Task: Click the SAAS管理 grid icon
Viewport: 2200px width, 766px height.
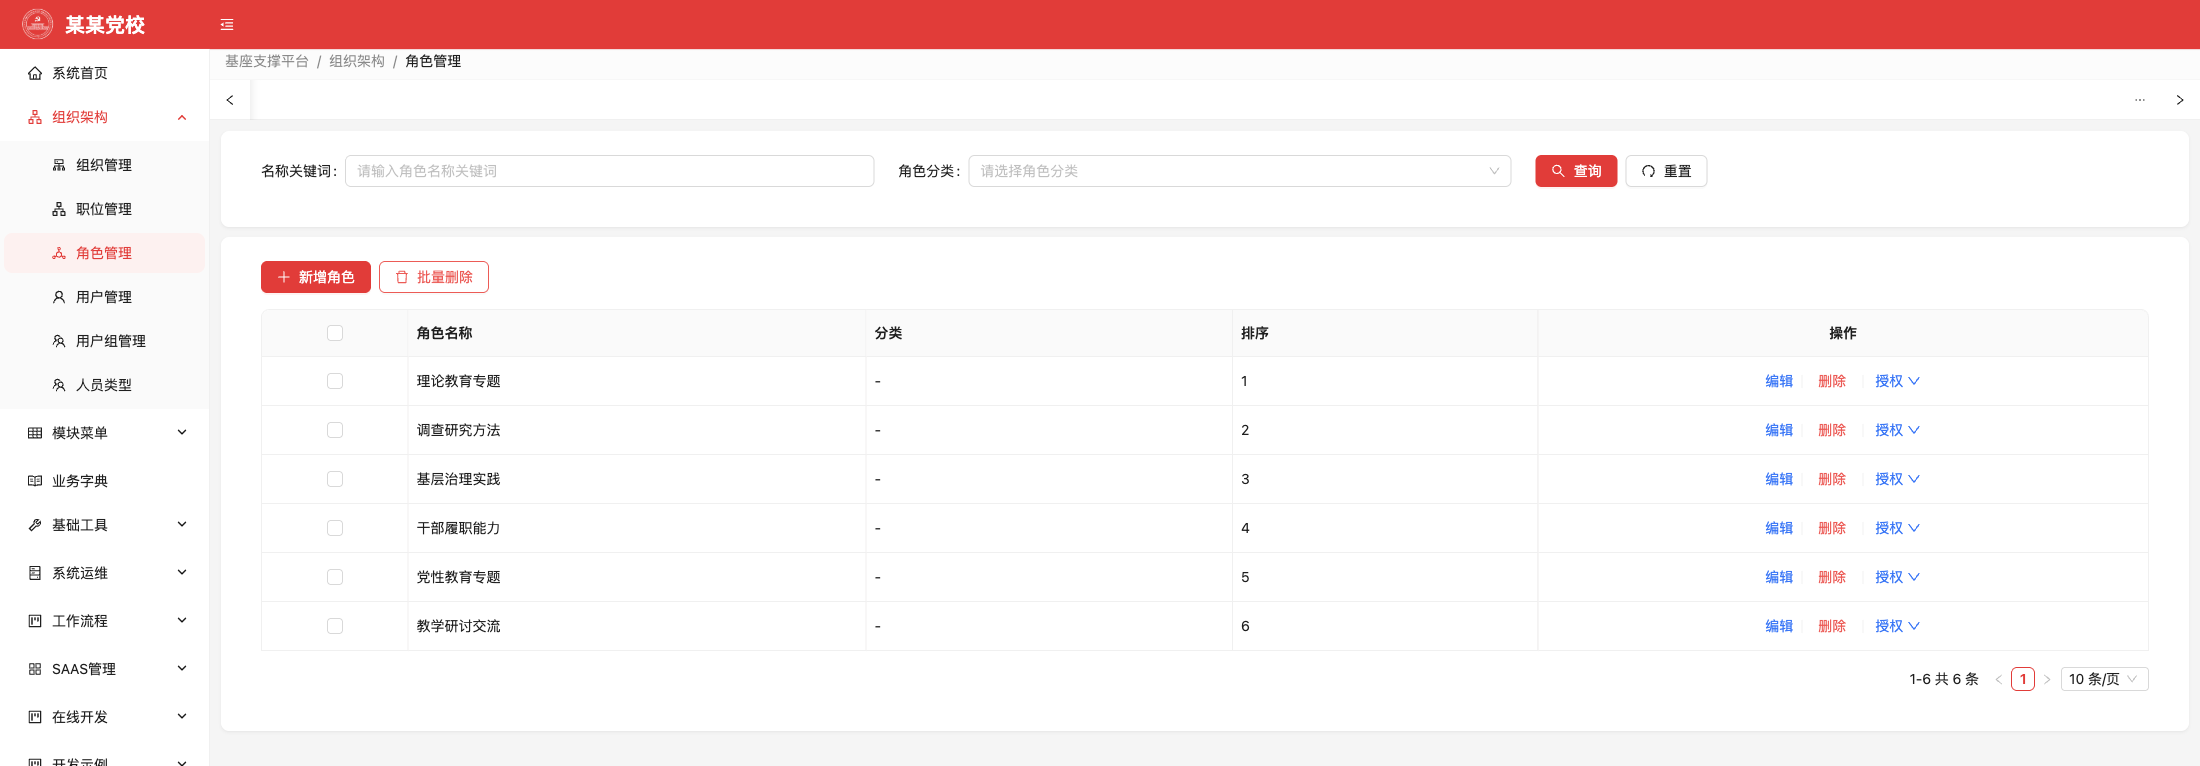Action: coord(35,669)
